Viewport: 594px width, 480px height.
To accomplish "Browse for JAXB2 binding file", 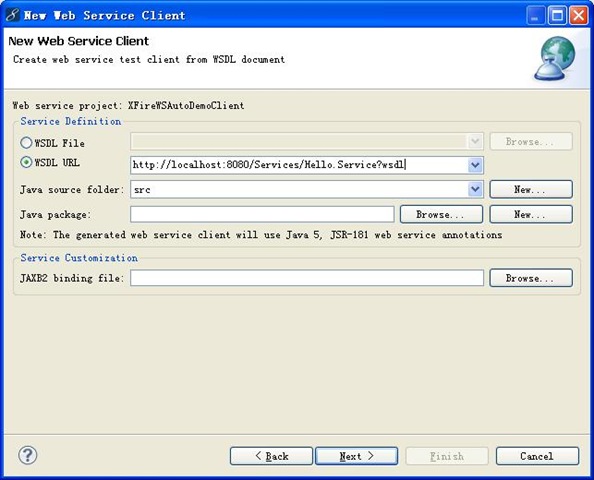I will click(x=531, y=278).
